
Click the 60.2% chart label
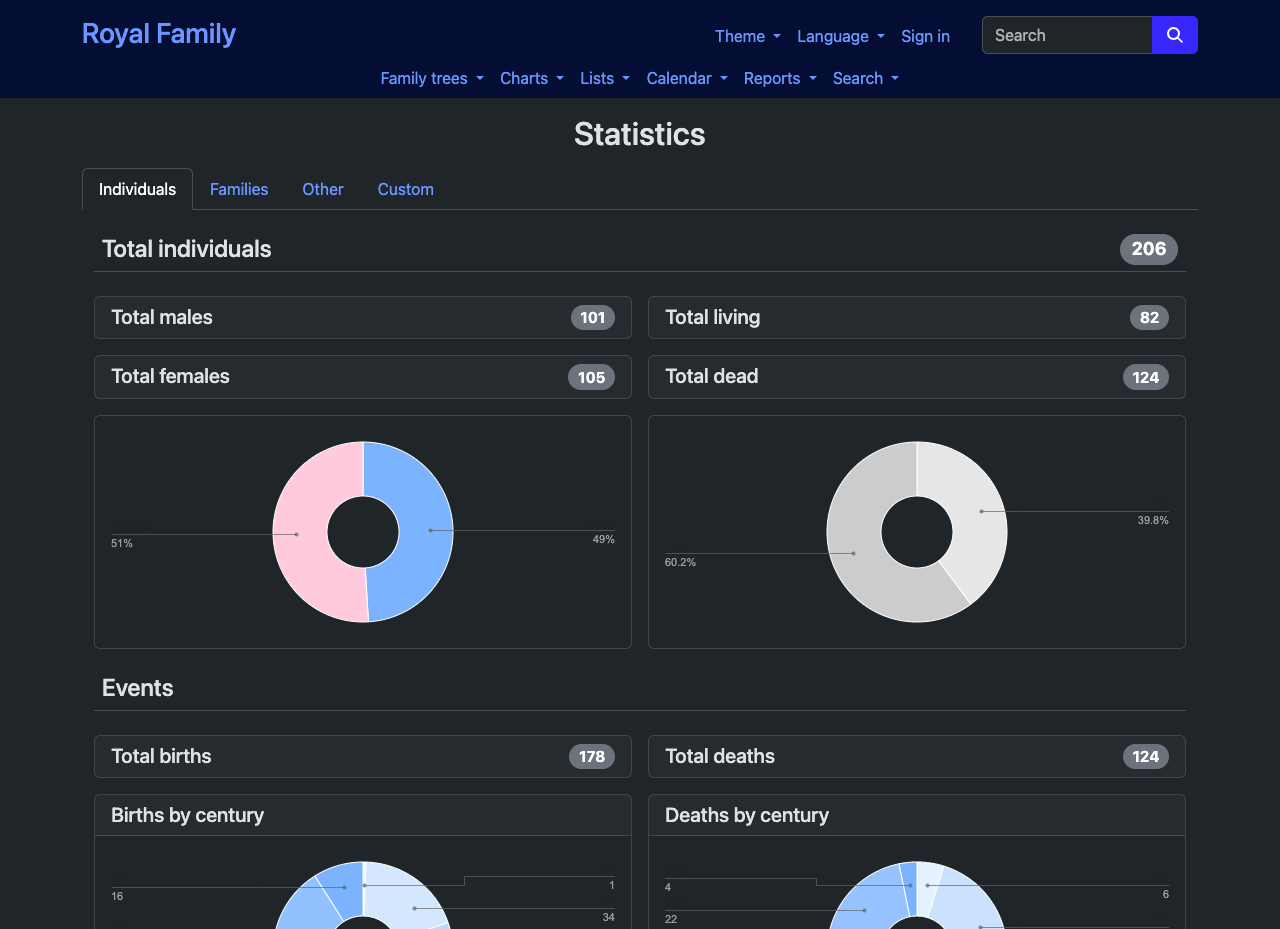680,563
